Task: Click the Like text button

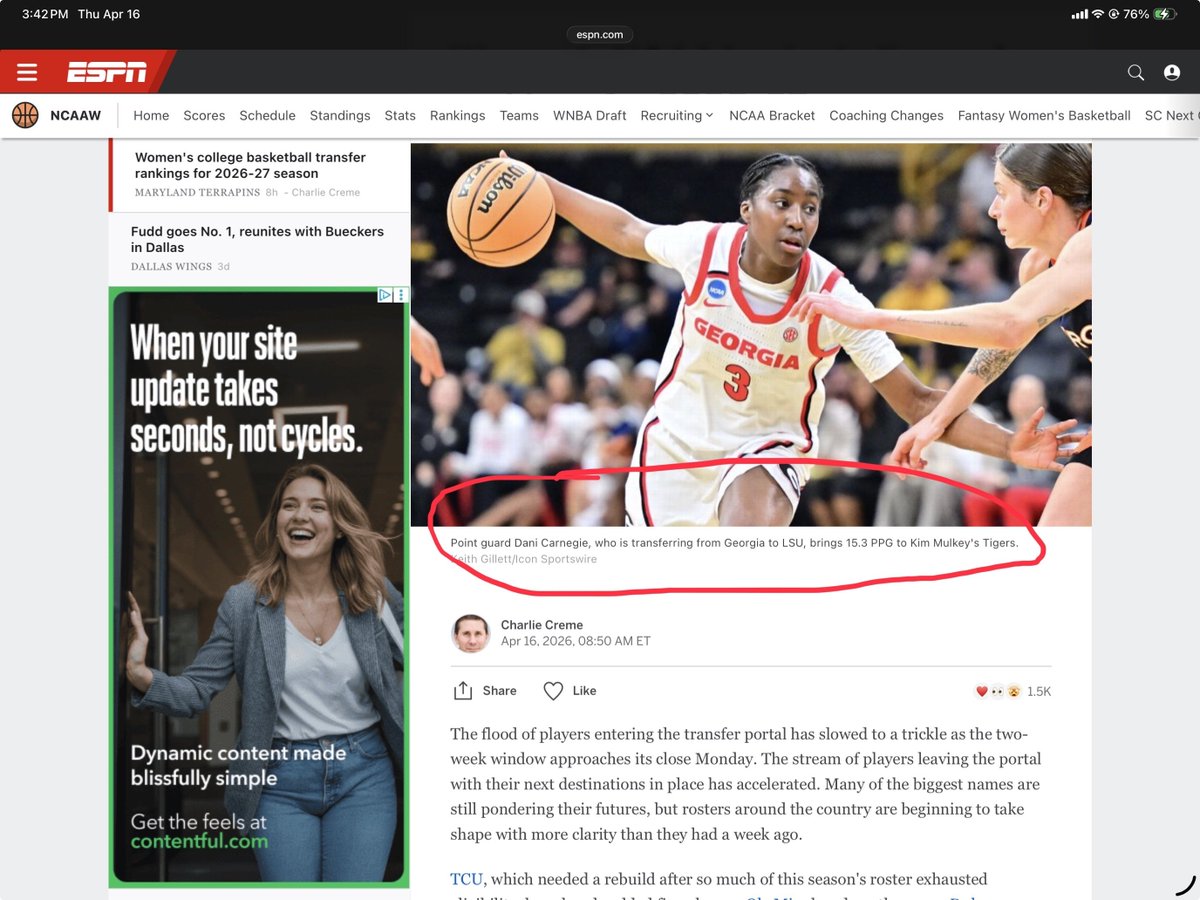Action: [584, 691]
